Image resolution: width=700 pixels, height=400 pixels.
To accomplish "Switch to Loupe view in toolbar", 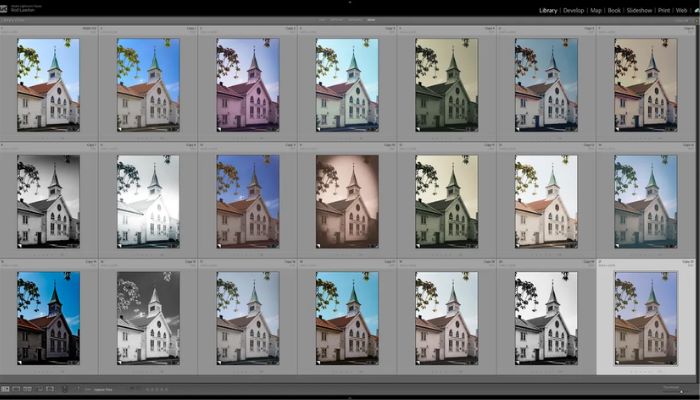I will tap(16, 388).
